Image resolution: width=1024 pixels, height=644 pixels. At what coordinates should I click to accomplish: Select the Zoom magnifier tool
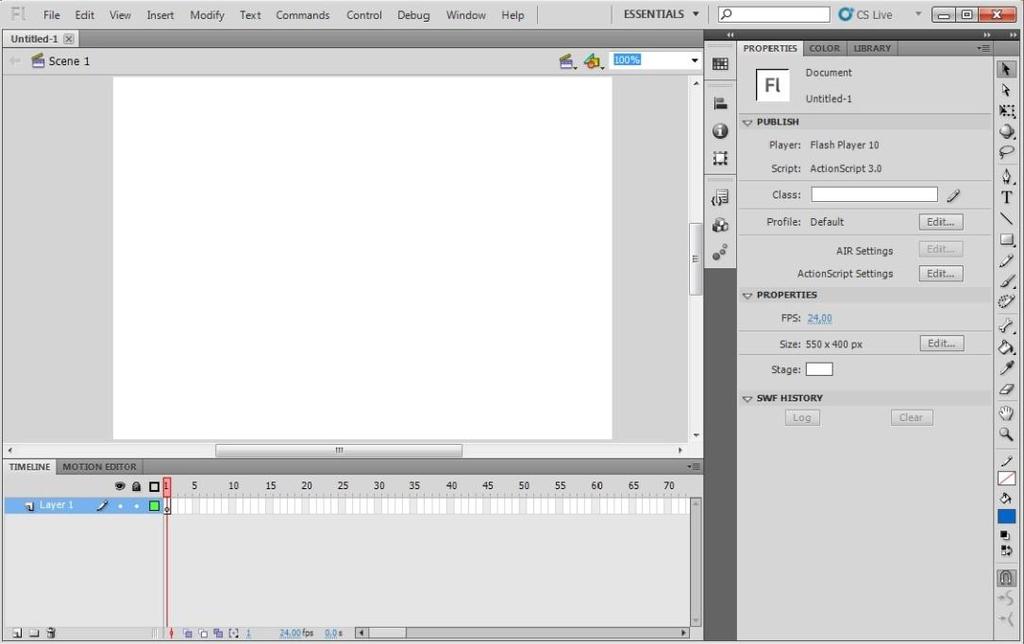pyautogui.click(x=1006, y=434)
